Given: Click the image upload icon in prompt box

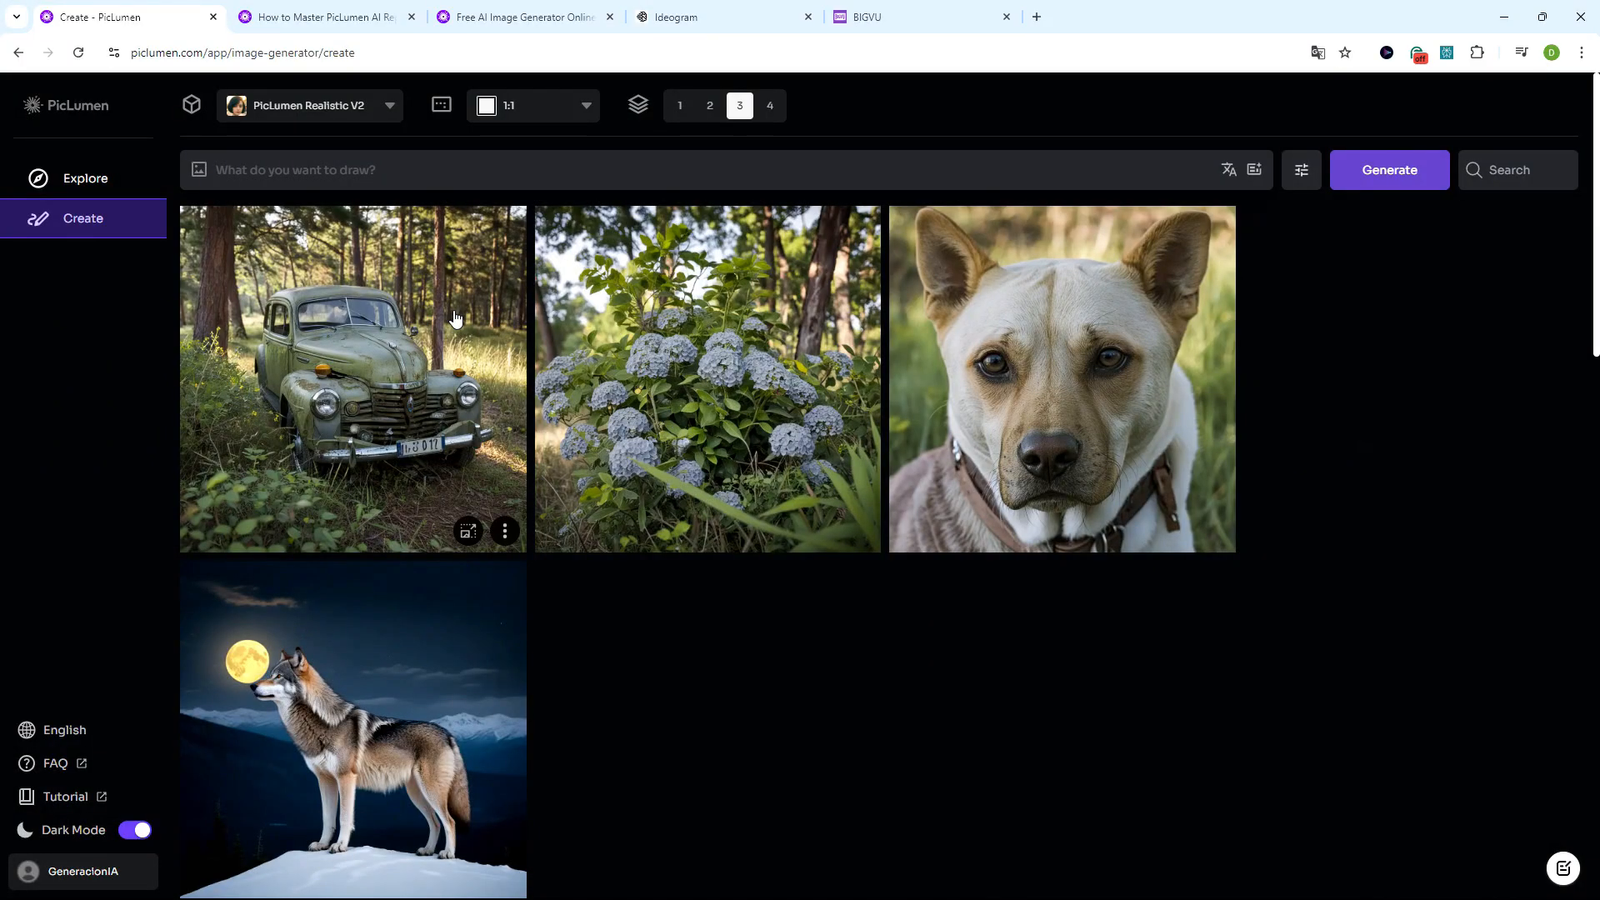Looking at the screenshot, I should (x=199, y=170).
